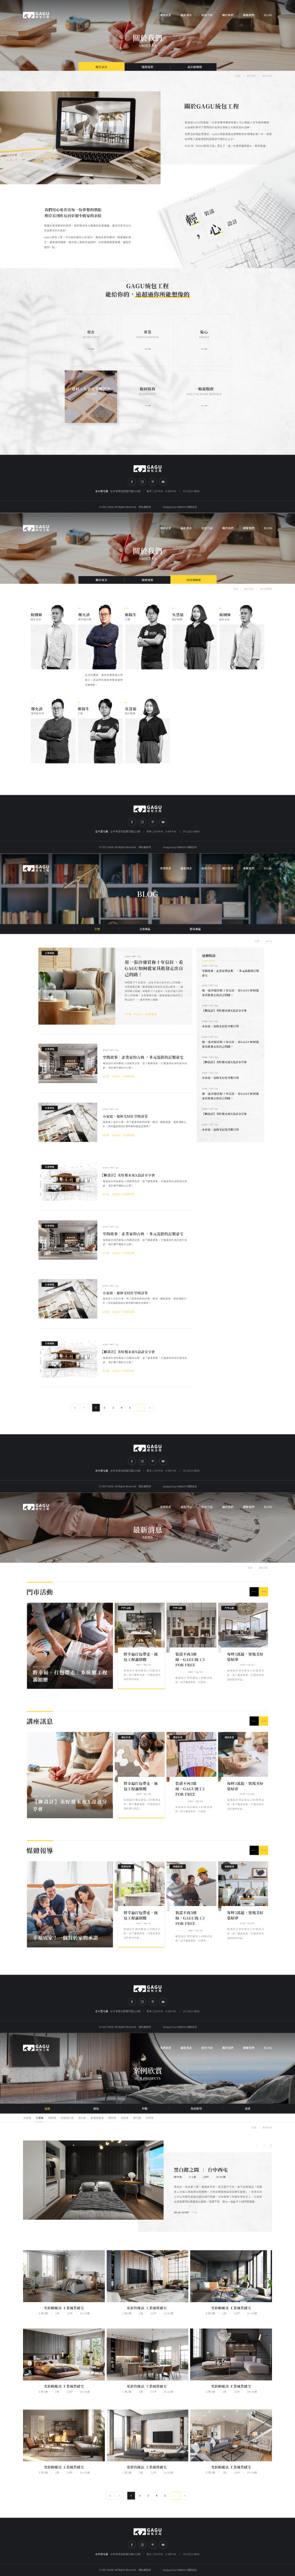Click the yellow next arrow beside the 門市活動 heading
Image resolution: width=295 pixels, height=2576 pixels.
pyautogui.click(x=264, y=1592)
